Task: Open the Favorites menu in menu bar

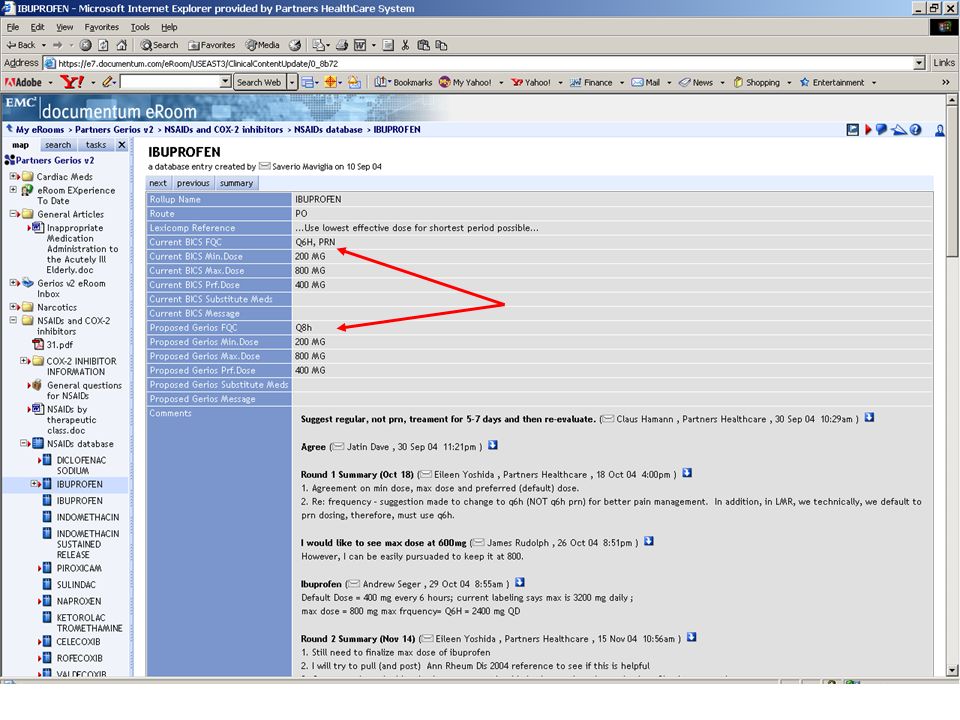Action: (x=102, y=27)
